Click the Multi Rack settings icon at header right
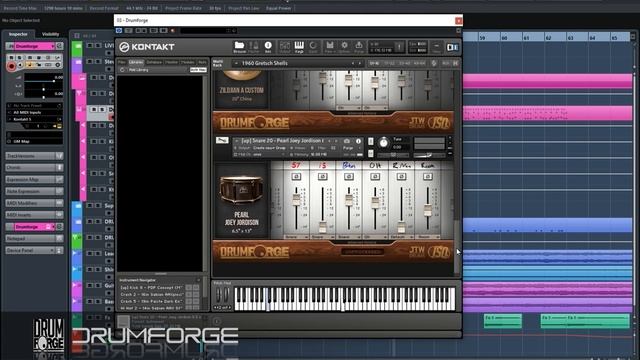Image resolution: width=640 pixels, height=360 pixels. pos(434,63)
